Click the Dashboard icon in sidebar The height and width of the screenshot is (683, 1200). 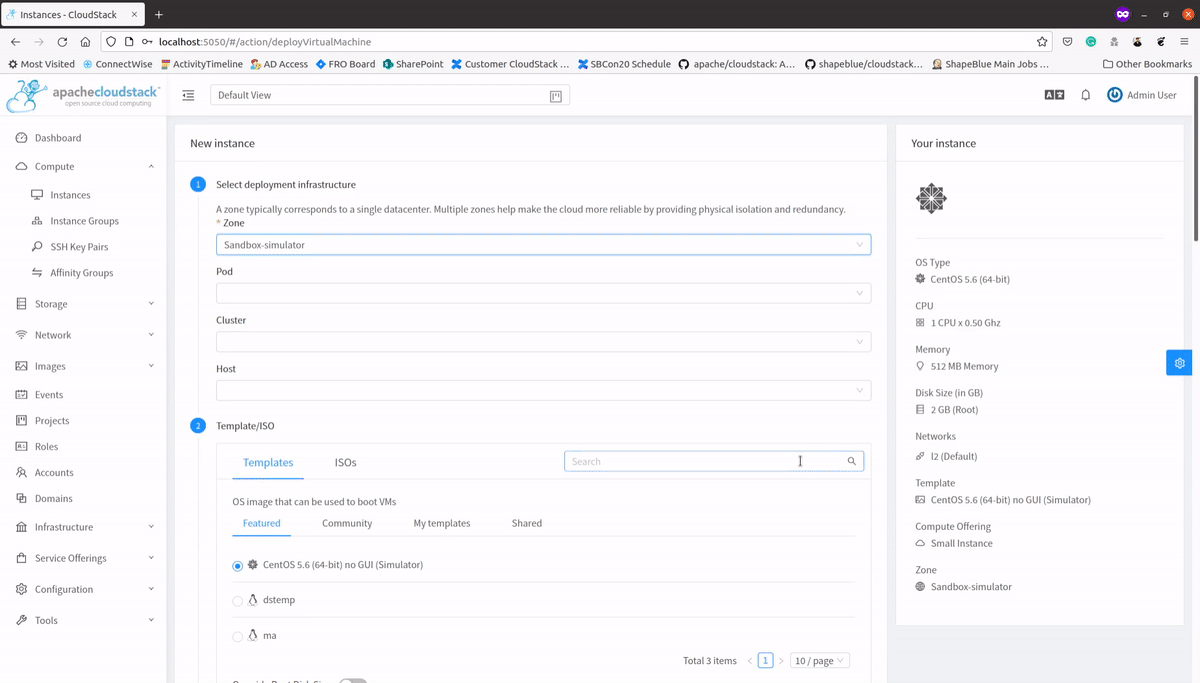point(22,138)
